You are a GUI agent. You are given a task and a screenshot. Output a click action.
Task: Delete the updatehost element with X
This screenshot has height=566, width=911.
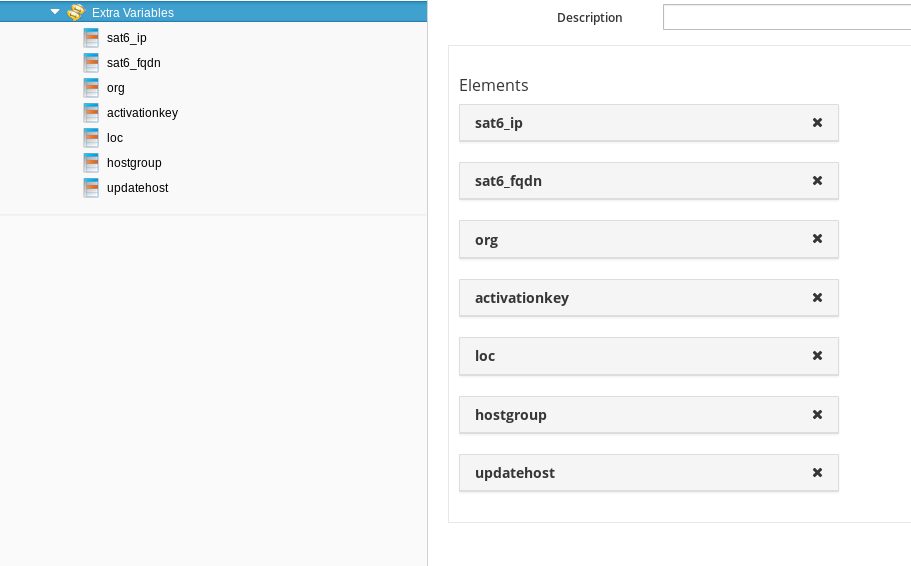point(817,472)
